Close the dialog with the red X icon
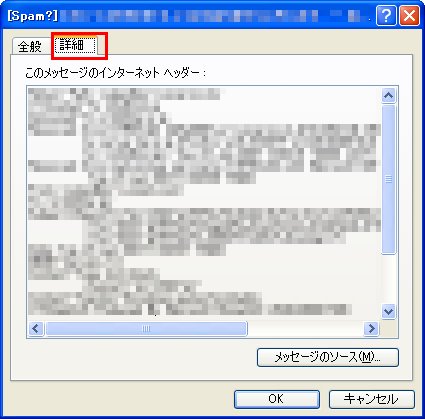Viewport: 425px width, 419px height. click(x=409, y=16)
